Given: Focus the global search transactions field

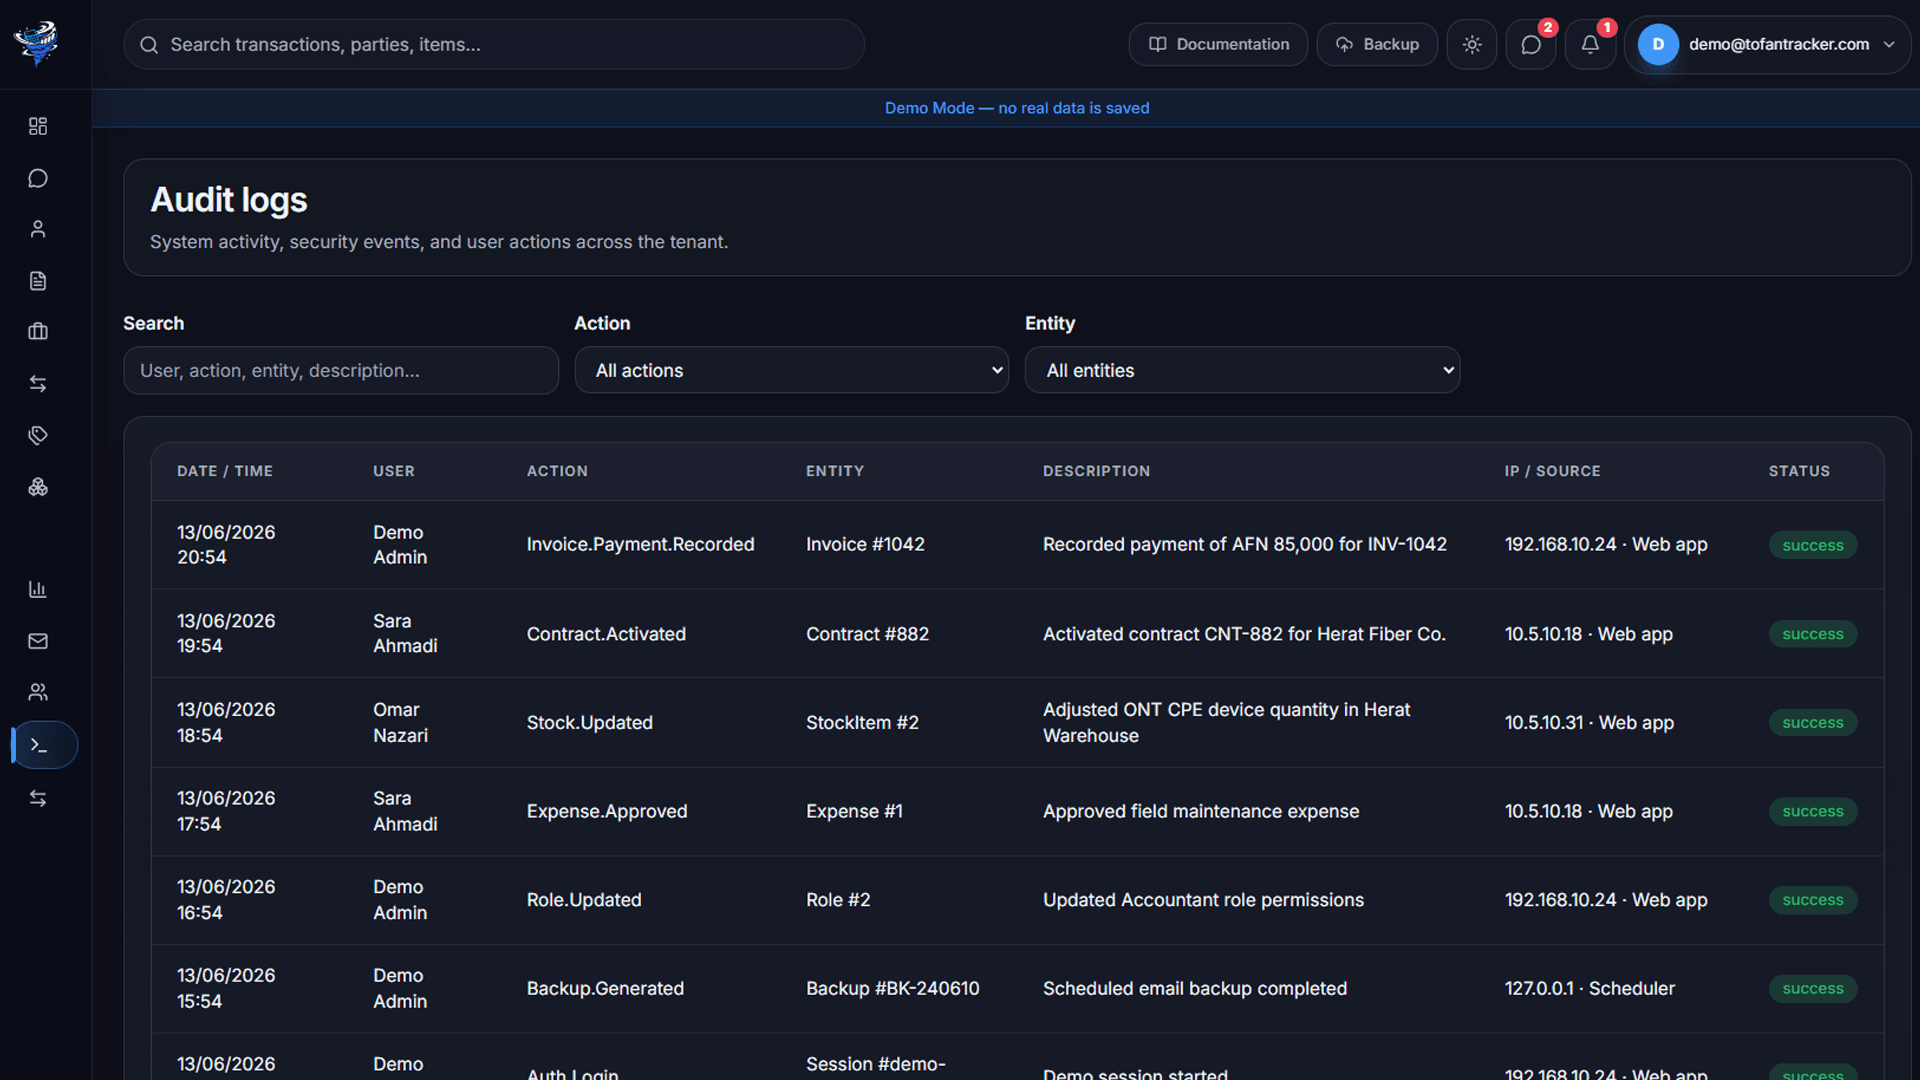Looking at the screenshot, I should tap(494, 44).
